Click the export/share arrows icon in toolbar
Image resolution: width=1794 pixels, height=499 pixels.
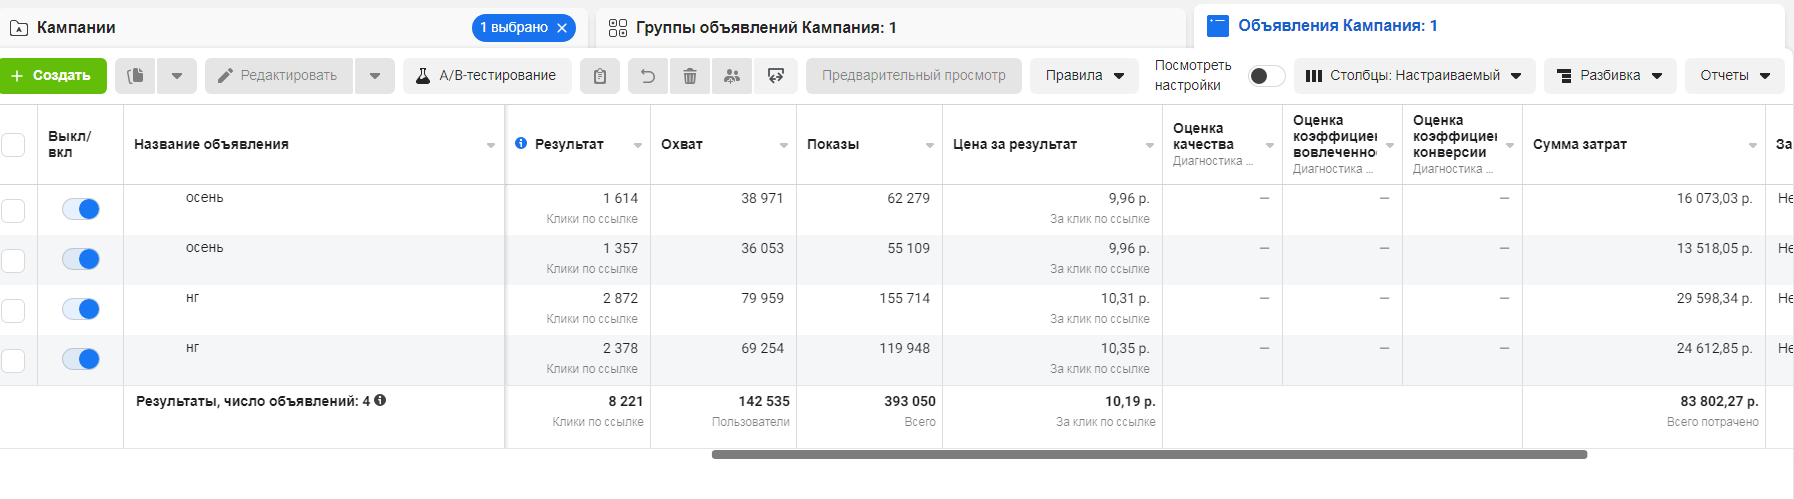click(x=775, y=76)
